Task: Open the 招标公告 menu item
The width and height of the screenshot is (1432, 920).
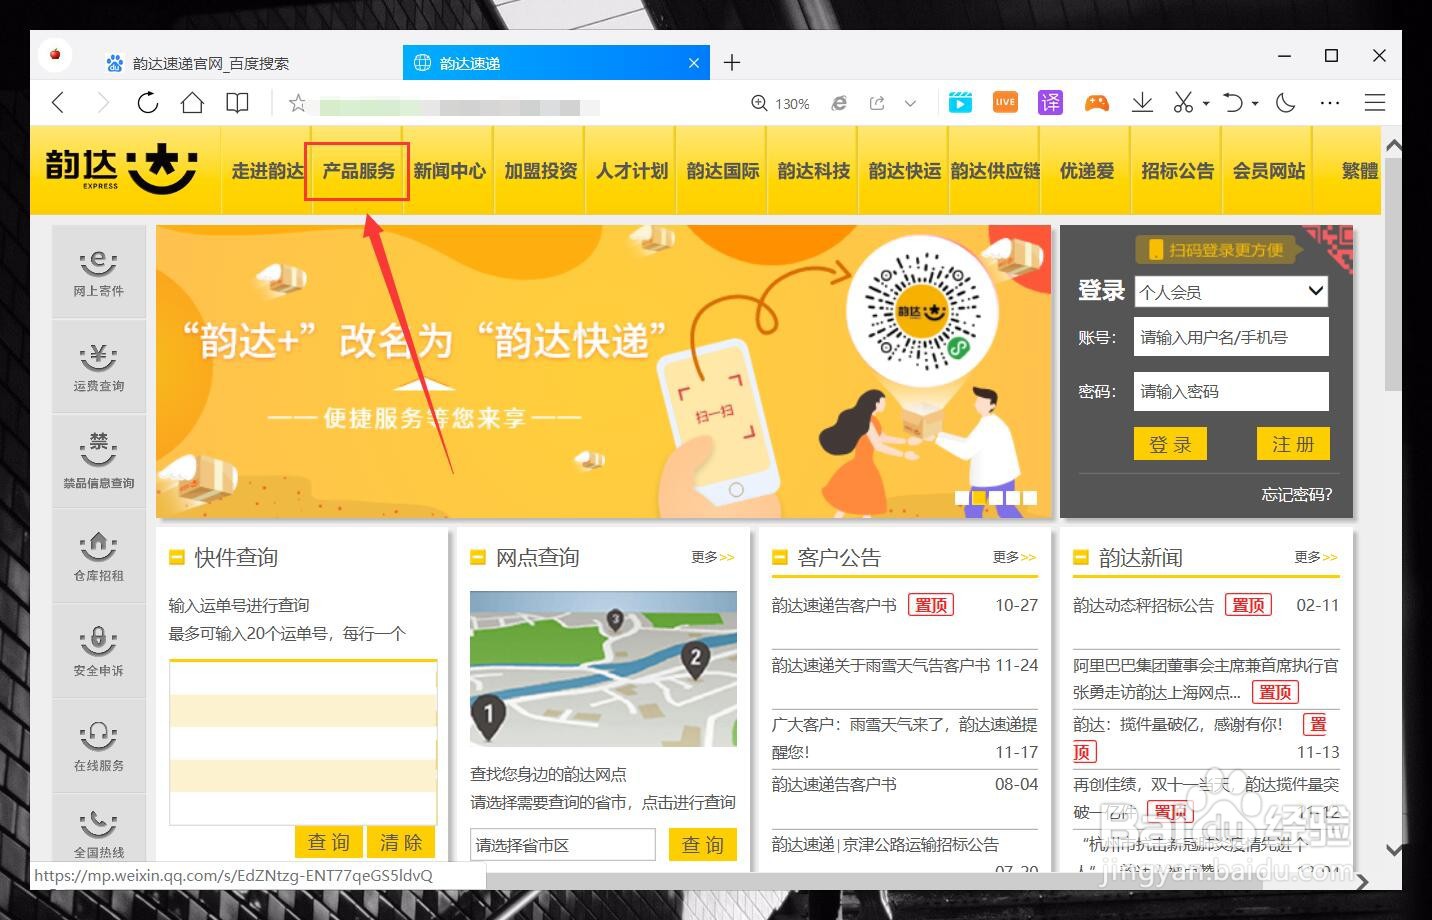Action: pos(1178,171)
